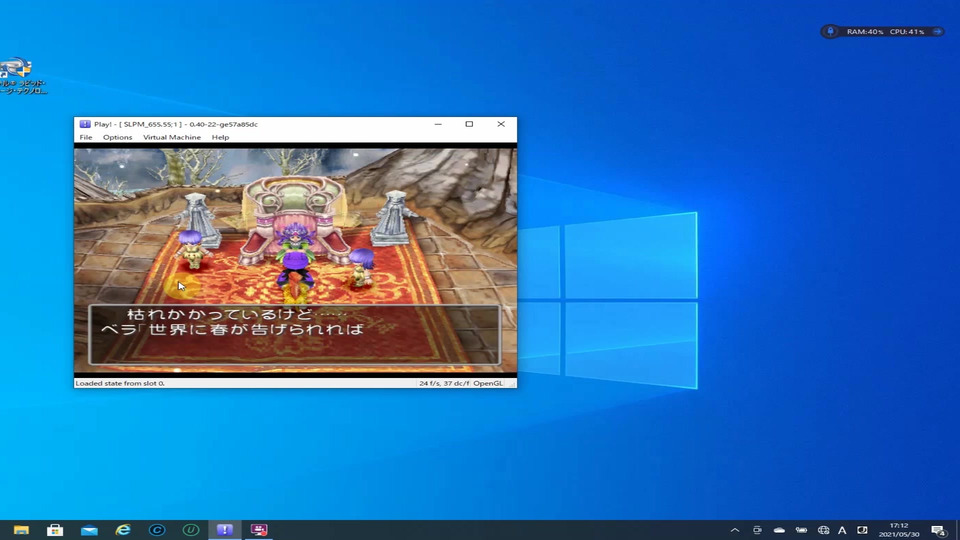Open the clock showing 17:12
This screenshot has width=960, height=540.
click(899, 530)
